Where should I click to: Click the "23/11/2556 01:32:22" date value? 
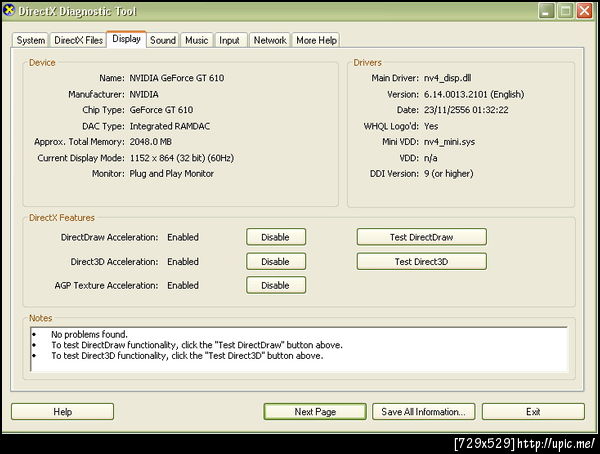click(x=466, y=110)
